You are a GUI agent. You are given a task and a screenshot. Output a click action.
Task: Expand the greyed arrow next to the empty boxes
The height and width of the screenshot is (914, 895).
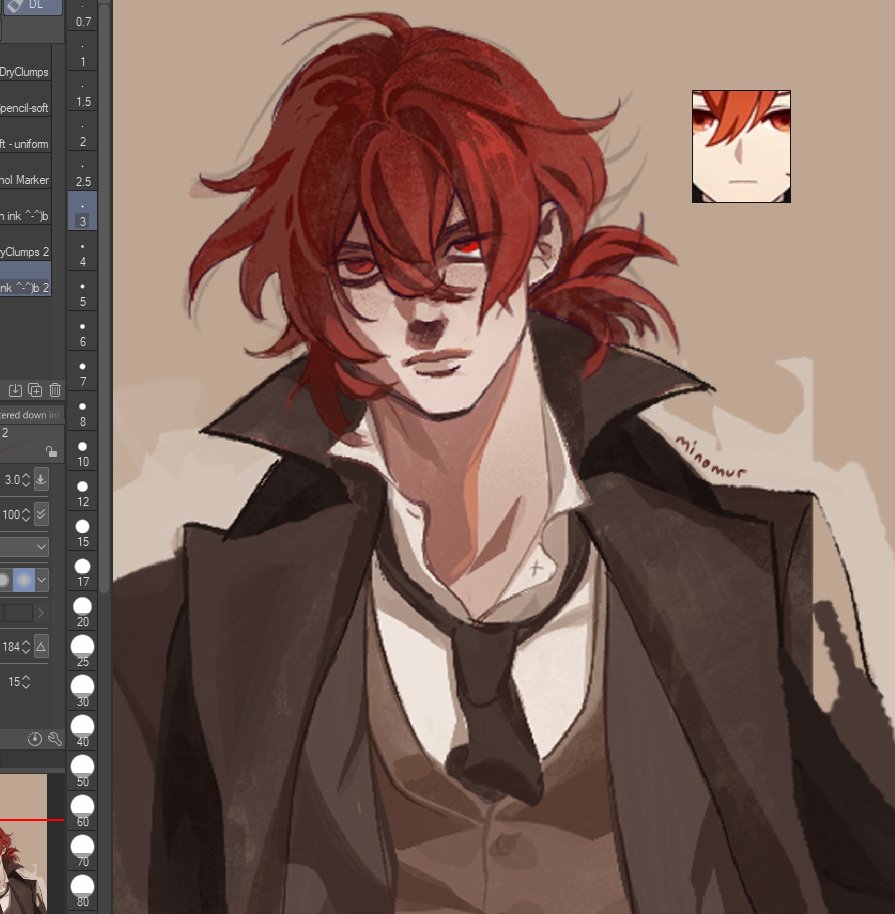pyautogui.click(x=41, y=613)
